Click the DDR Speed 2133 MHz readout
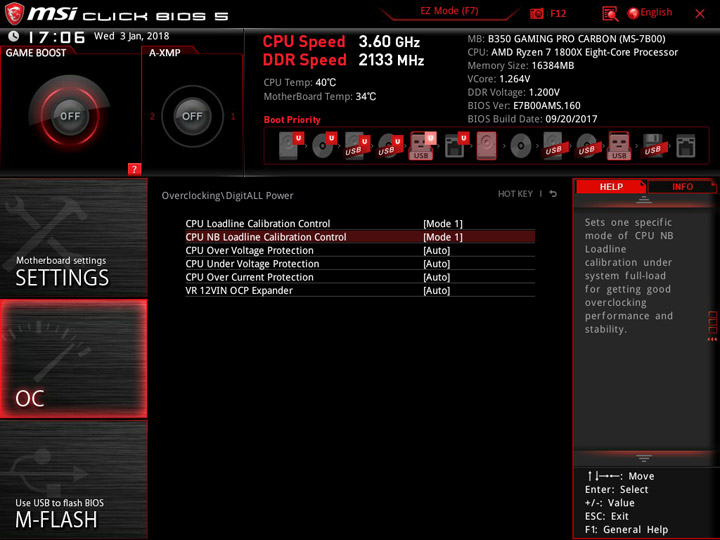 [x=343, y=60]
